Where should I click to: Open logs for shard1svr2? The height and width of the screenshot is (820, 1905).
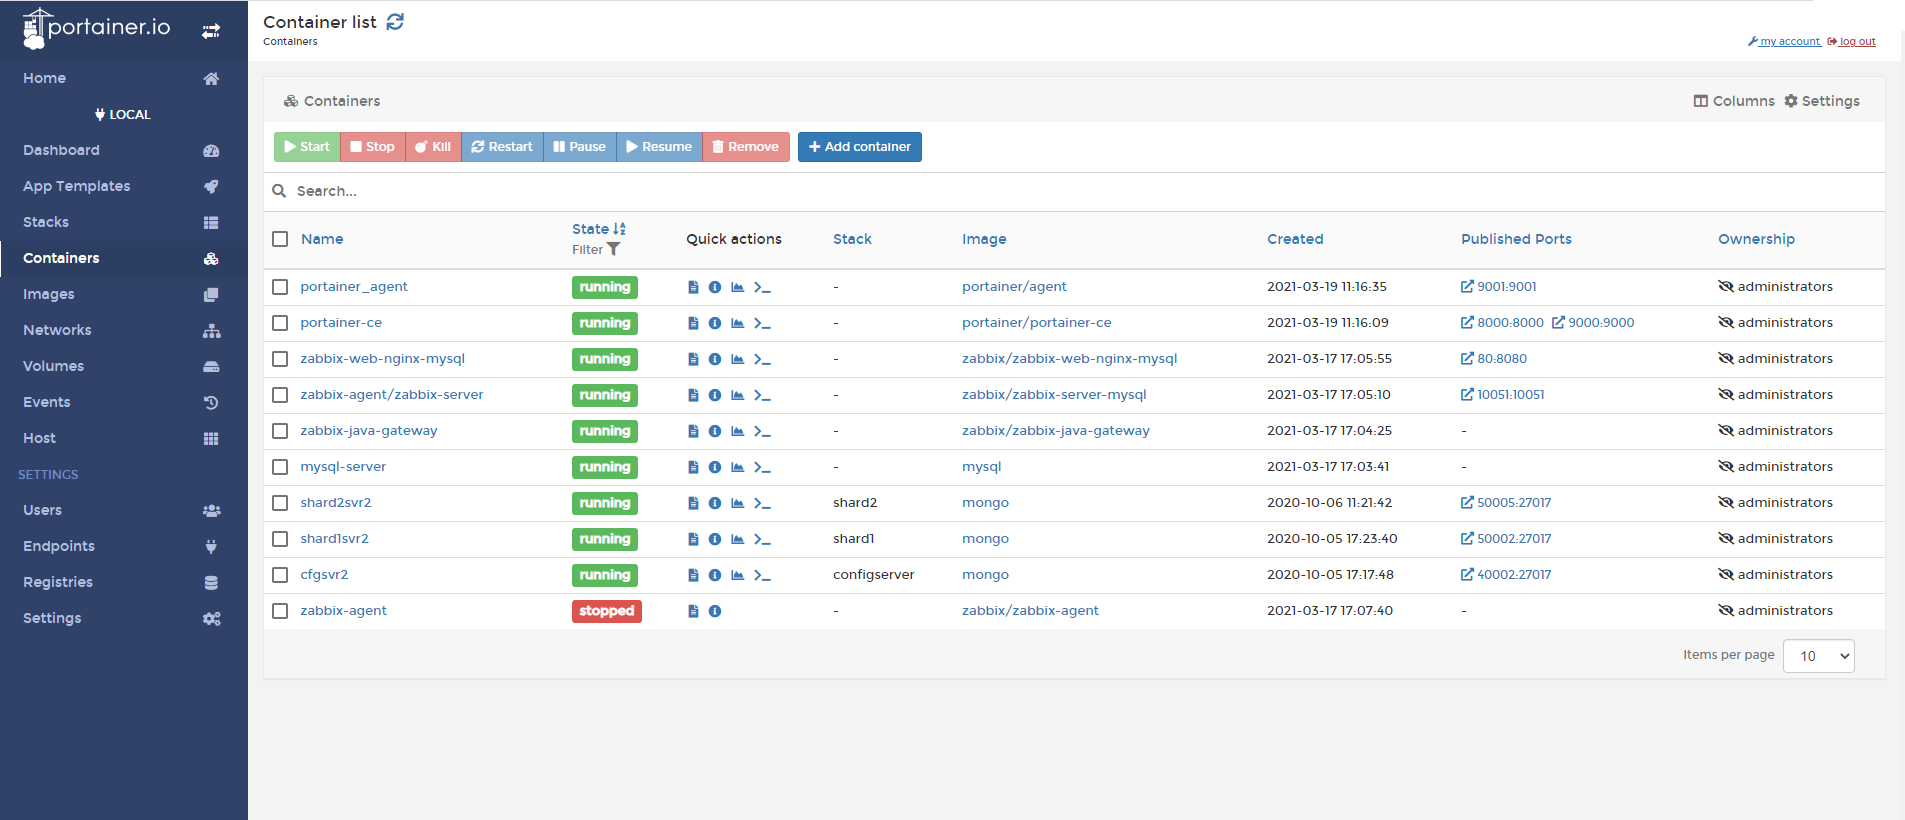pos(693,539)
